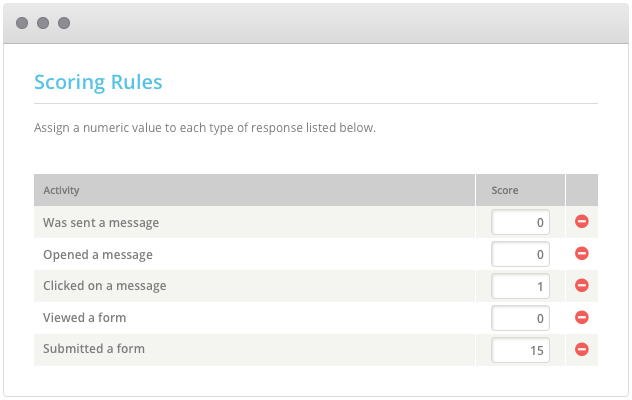Remove the 'Opened a message' rule
This screenshot has height=400, width=632.
(x=582, y=254)
